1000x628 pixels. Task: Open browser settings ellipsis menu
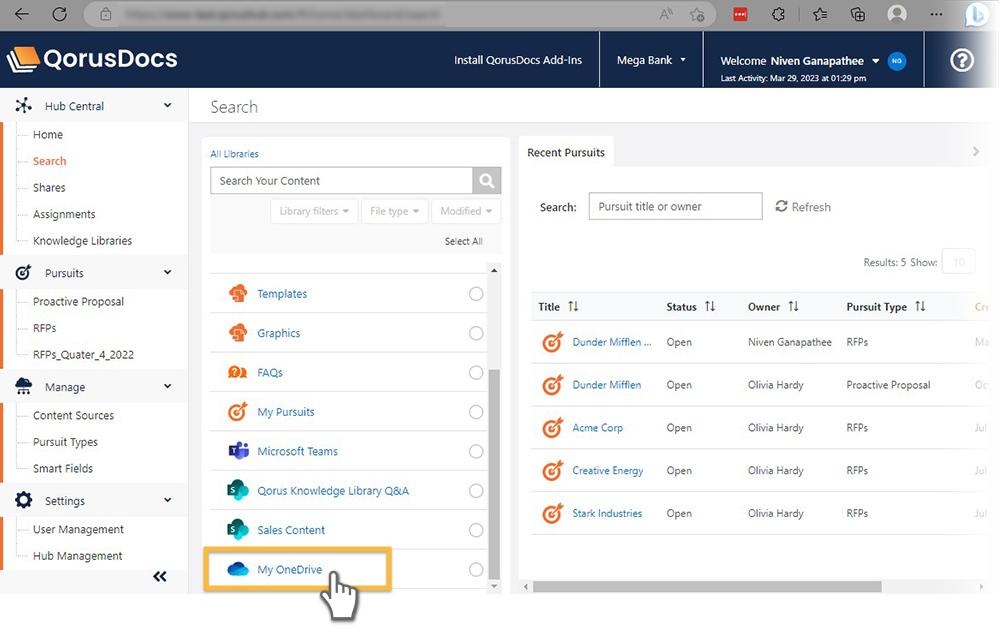(936, 14)
